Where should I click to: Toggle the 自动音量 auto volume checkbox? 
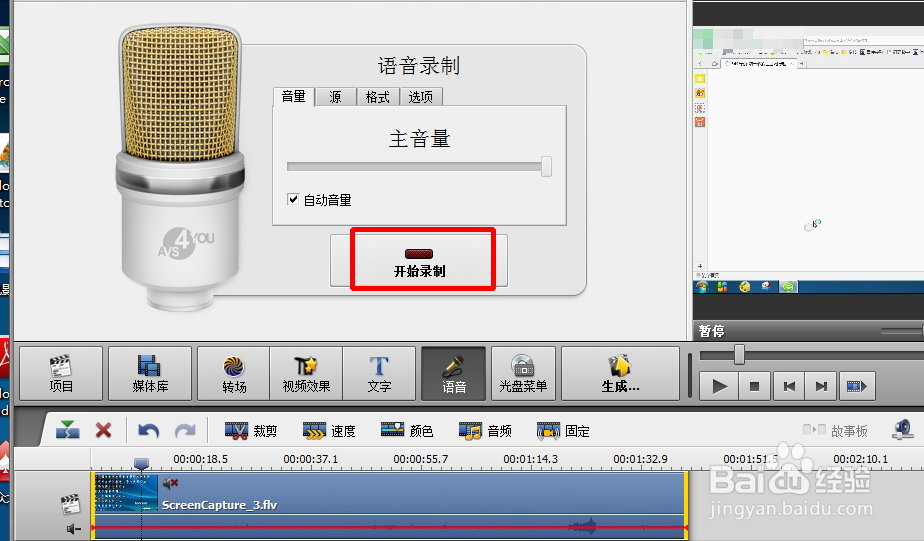293,199
